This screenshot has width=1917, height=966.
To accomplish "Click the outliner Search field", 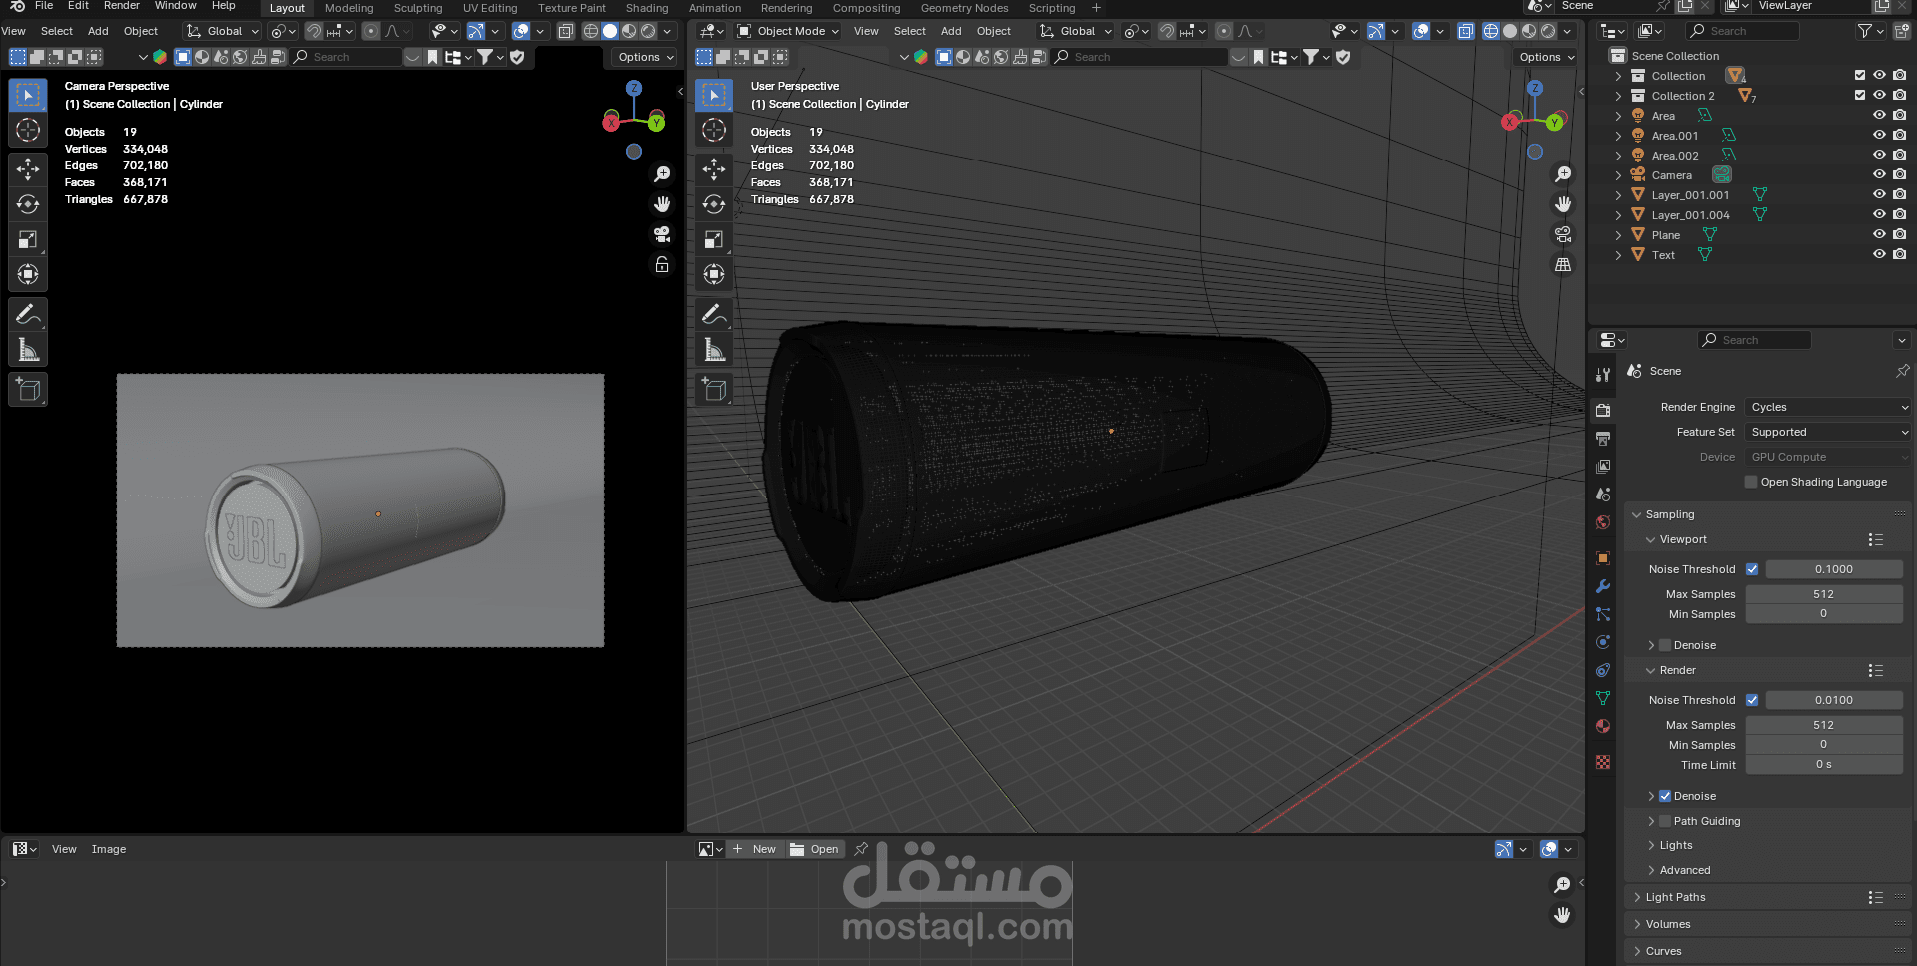I will click(1742, 31).
